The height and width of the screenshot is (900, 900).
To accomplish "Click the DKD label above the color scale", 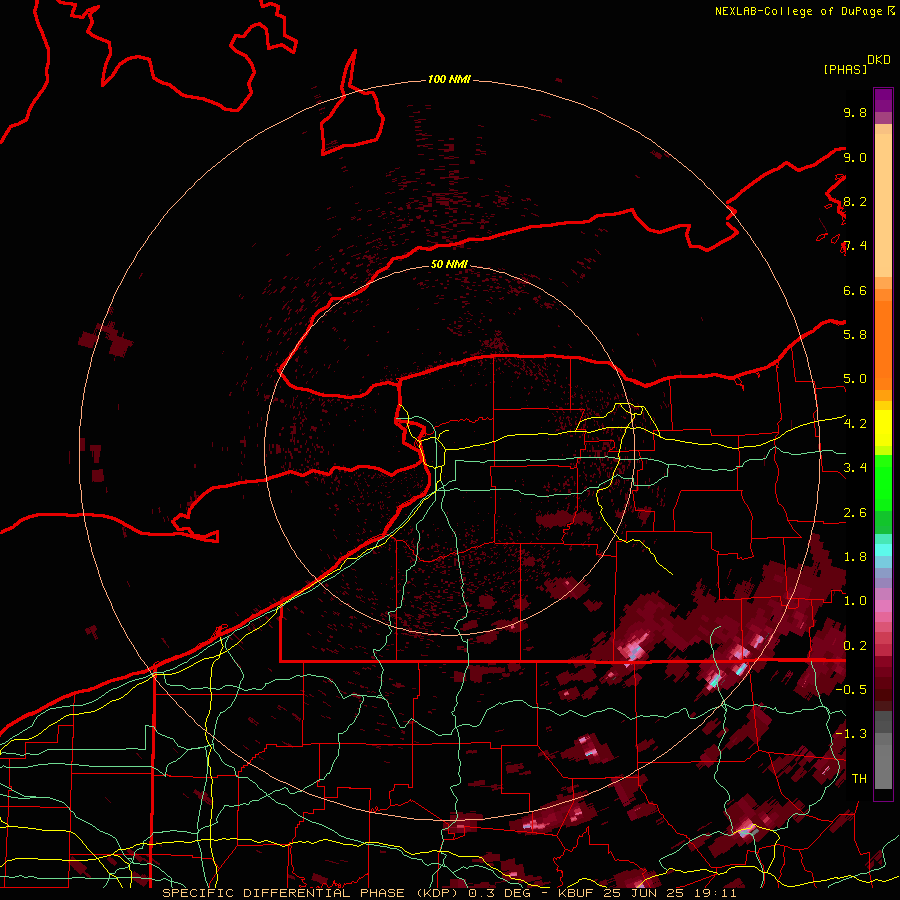I will (x=879, y=60).
